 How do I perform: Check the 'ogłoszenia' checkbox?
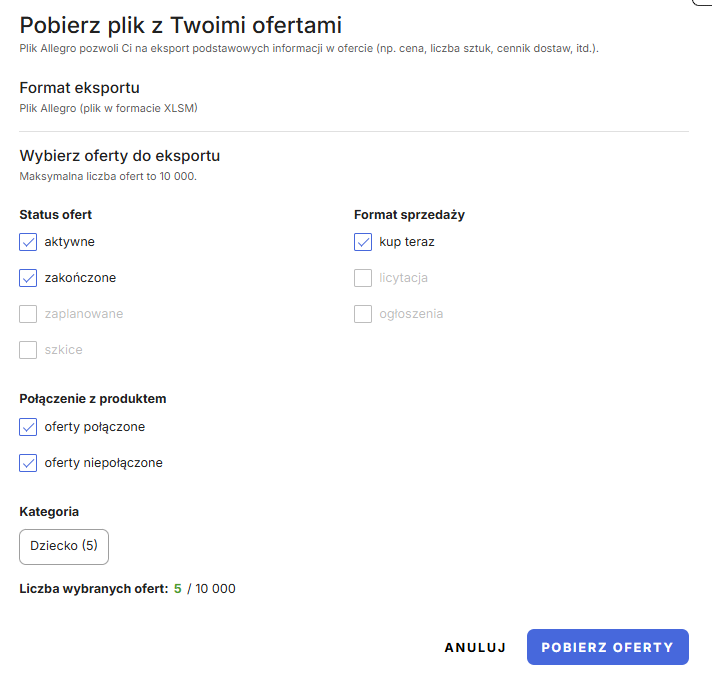click(363, 314)
